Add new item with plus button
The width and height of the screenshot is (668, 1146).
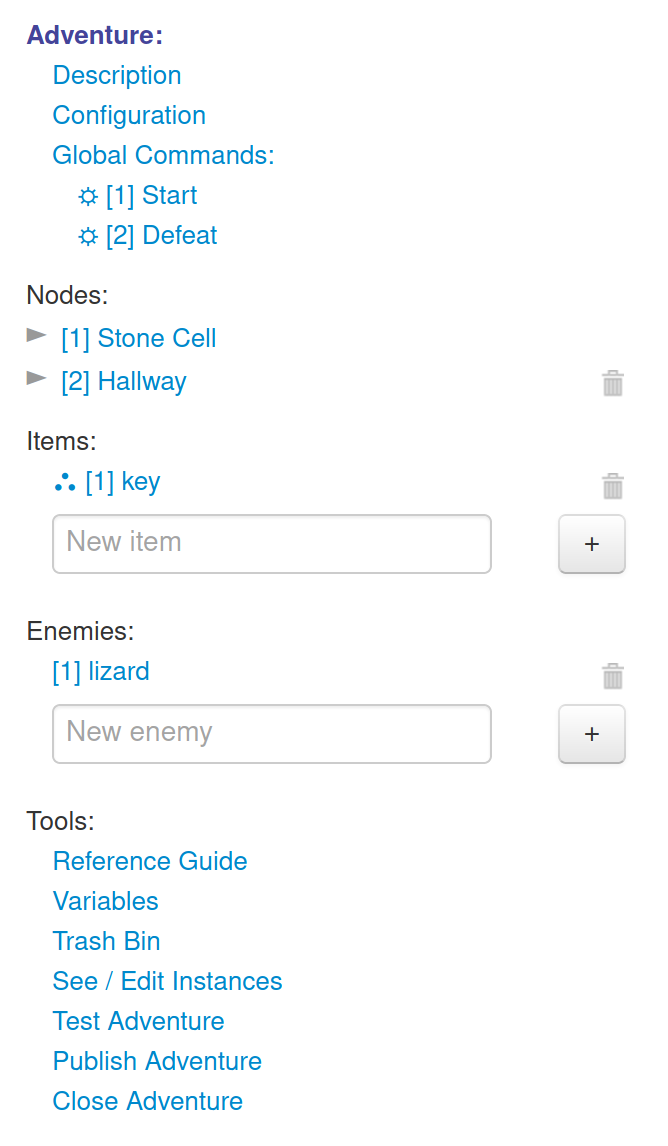[x=592, y=544]
